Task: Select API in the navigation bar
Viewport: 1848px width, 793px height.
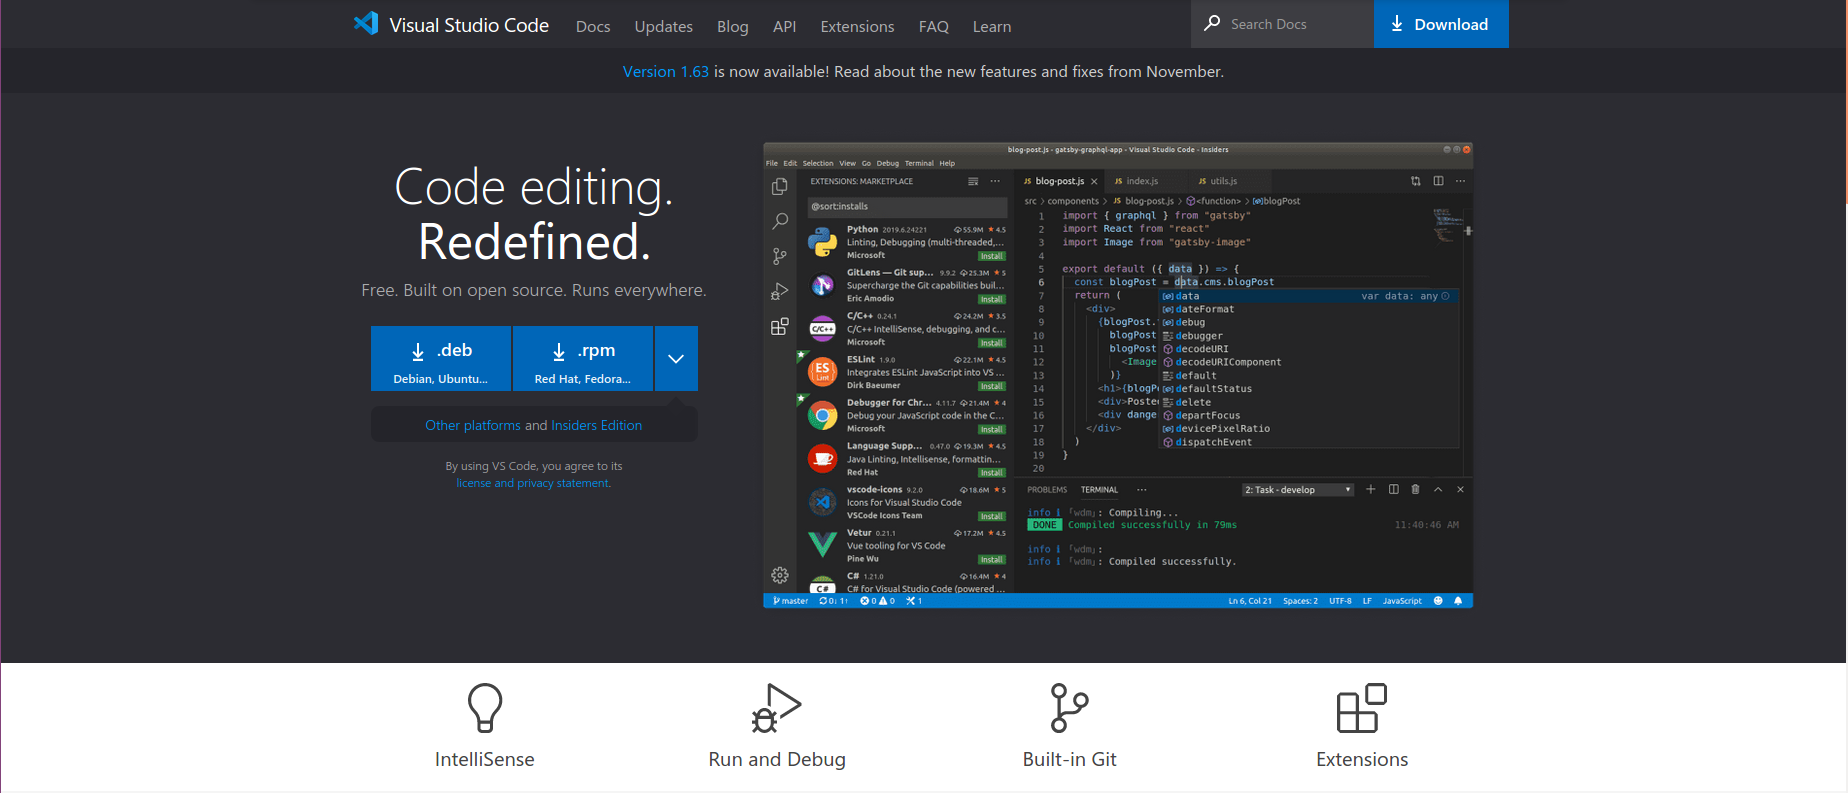Action: click(x=784, y=27)
